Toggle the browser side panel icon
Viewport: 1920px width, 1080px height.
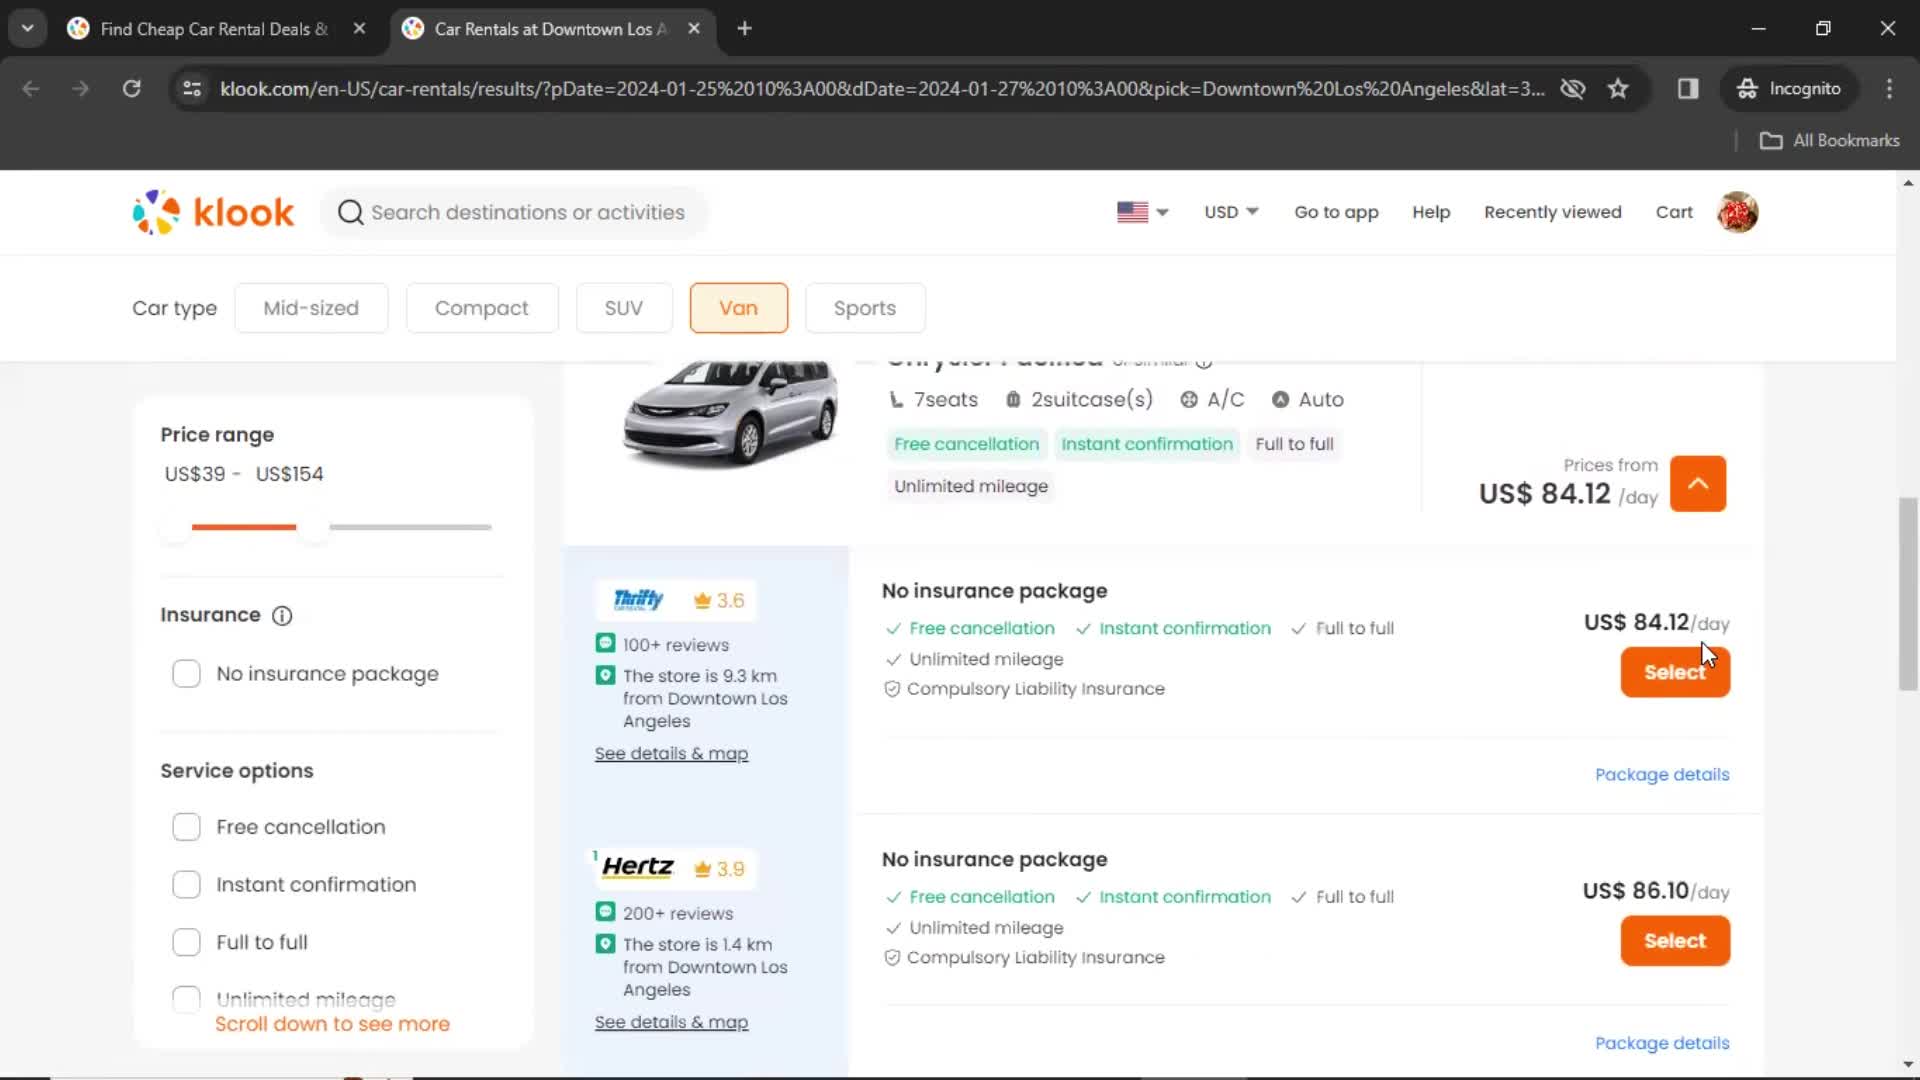[x=1688, y=89]
